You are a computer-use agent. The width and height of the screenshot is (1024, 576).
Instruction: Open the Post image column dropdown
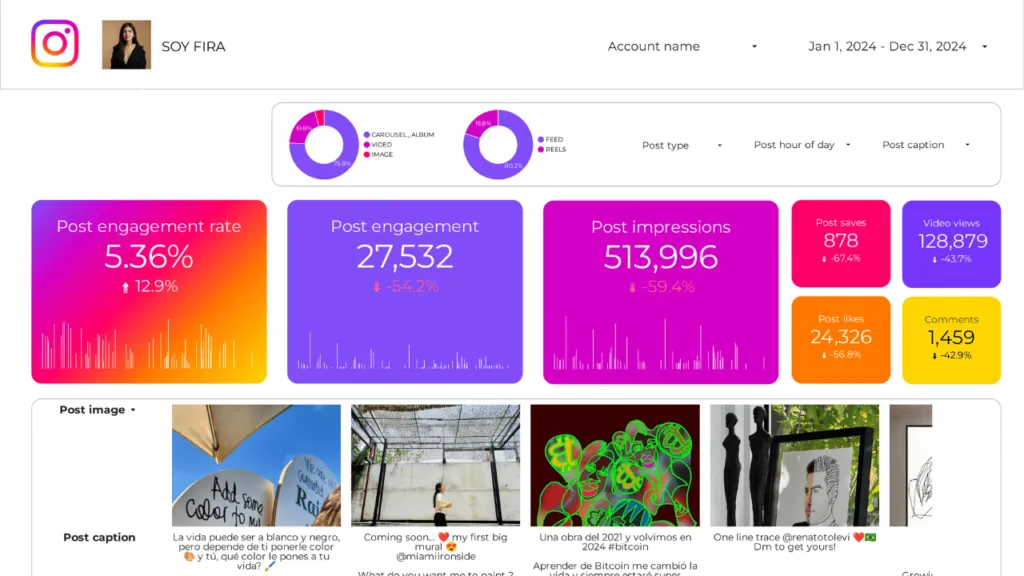tap(96, 409)
